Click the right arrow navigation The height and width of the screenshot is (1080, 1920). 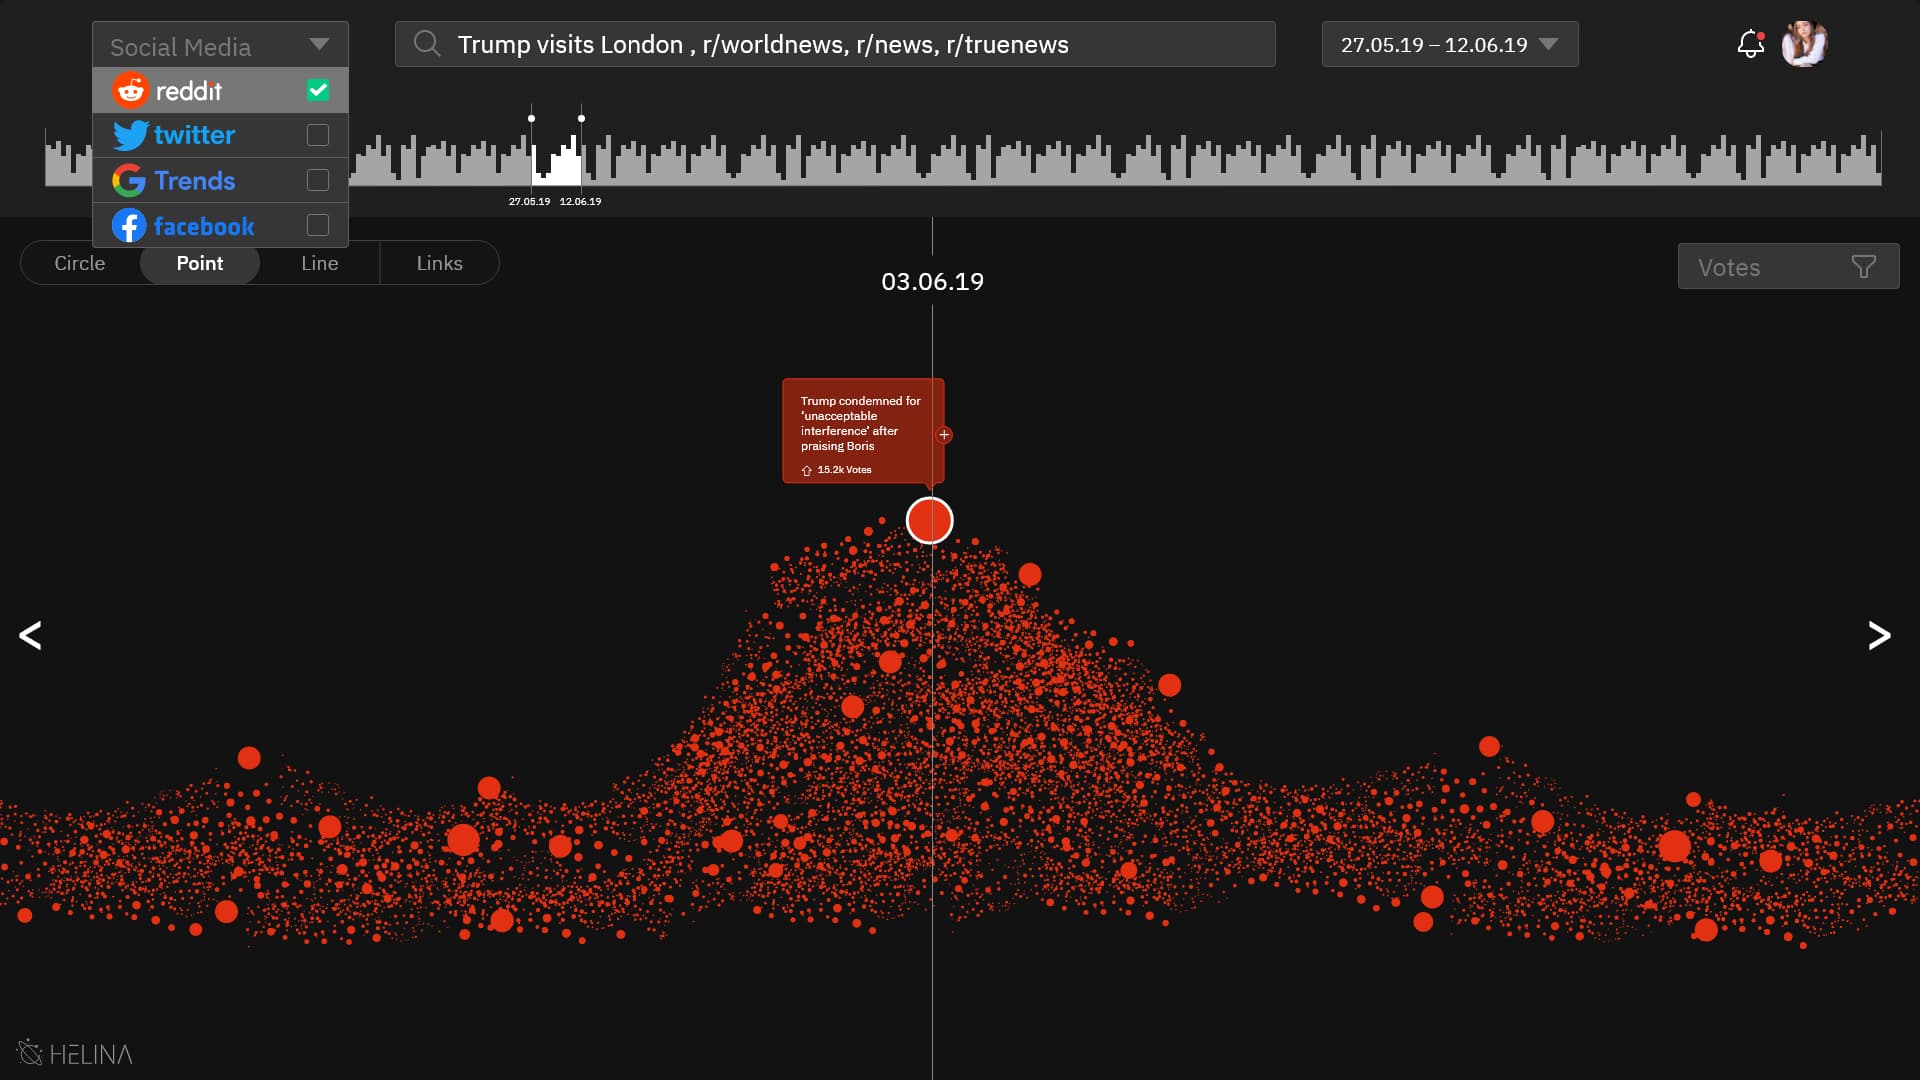[x=1879, y=636]
